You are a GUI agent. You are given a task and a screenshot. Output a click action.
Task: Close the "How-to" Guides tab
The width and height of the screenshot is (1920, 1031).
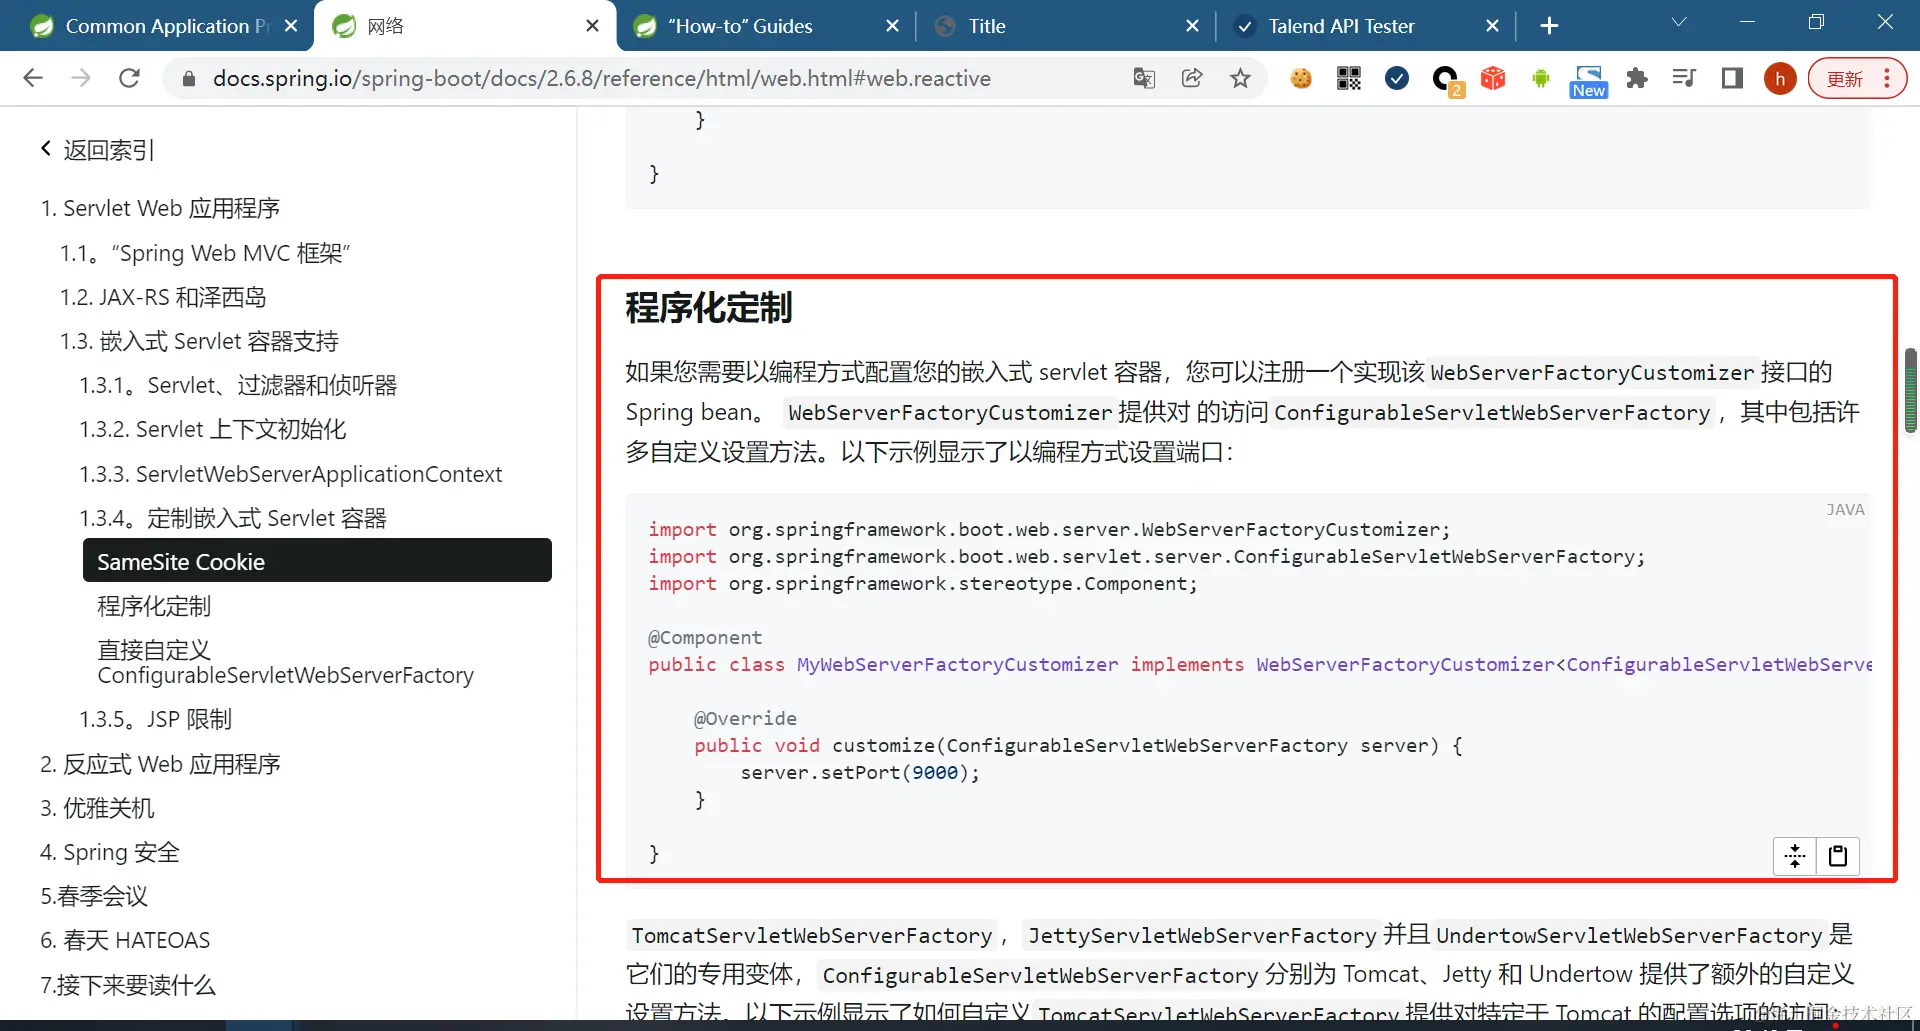click(892, 26)
